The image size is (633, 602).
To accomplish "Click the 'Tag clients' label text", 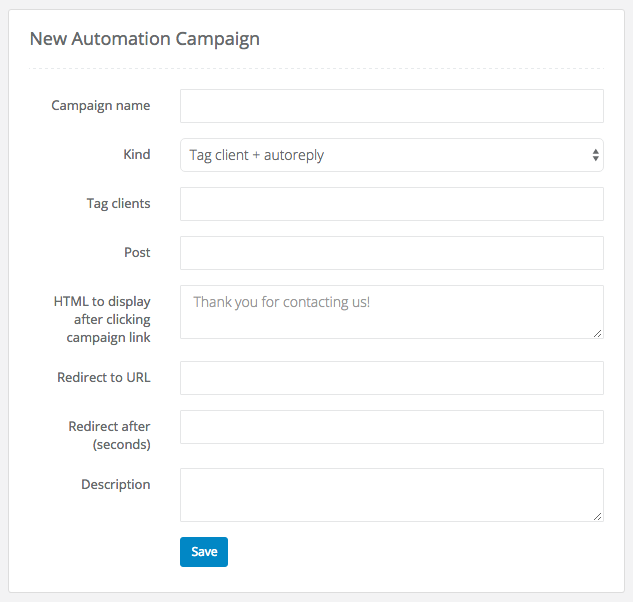I will click(118, 203).
